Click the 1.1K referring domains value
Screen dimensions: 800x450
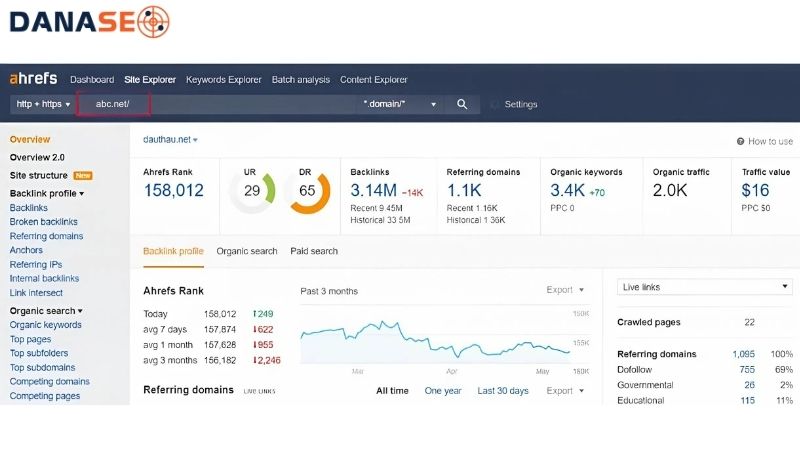464,190
